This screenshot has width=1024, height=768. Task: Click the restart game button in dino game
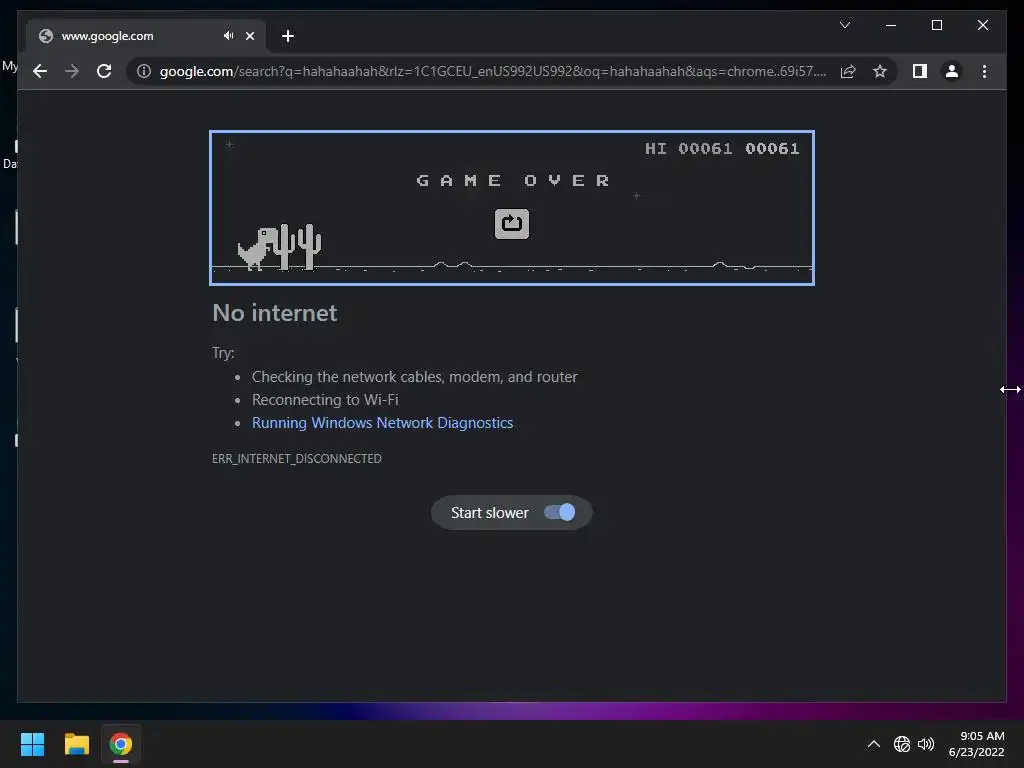511,224
